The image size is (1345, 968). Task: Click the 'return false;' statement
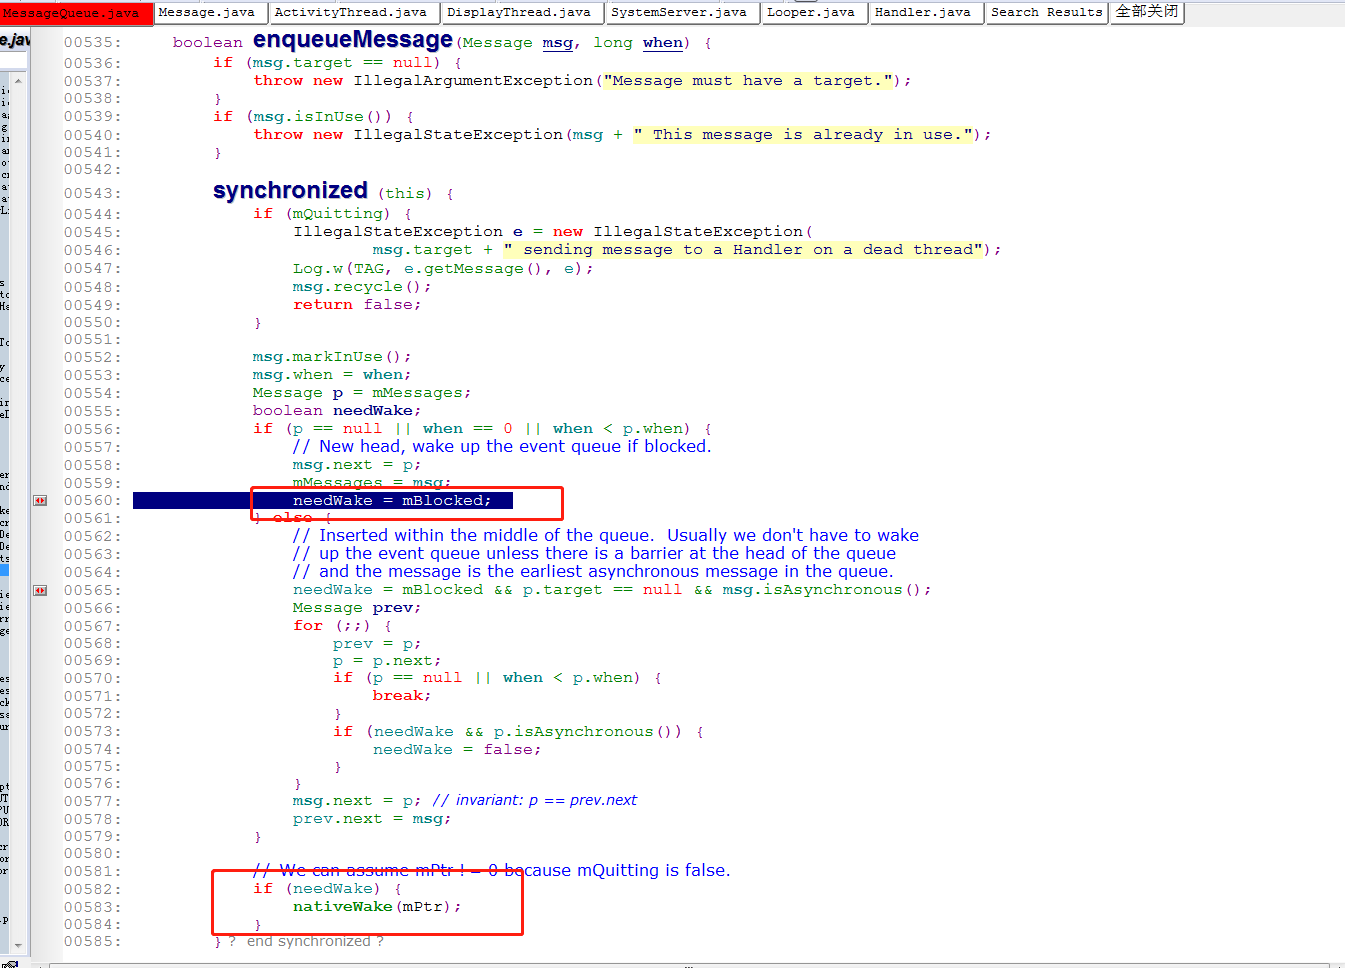click(357, 305)
